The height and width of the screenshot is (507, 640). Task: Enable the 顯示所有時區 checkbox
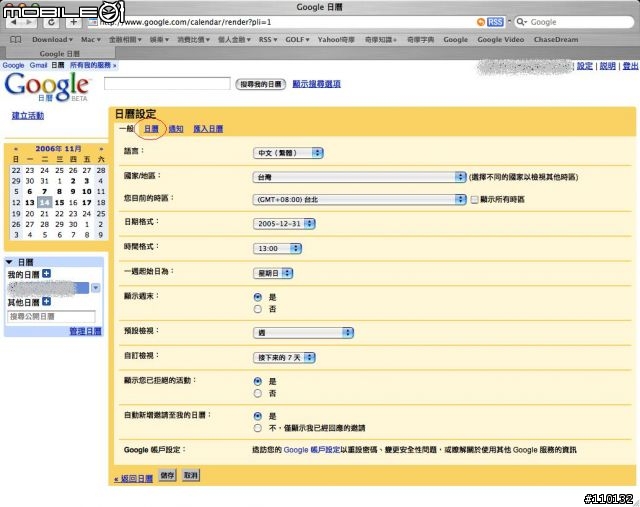pyautogui.click(x=474, y=200)
